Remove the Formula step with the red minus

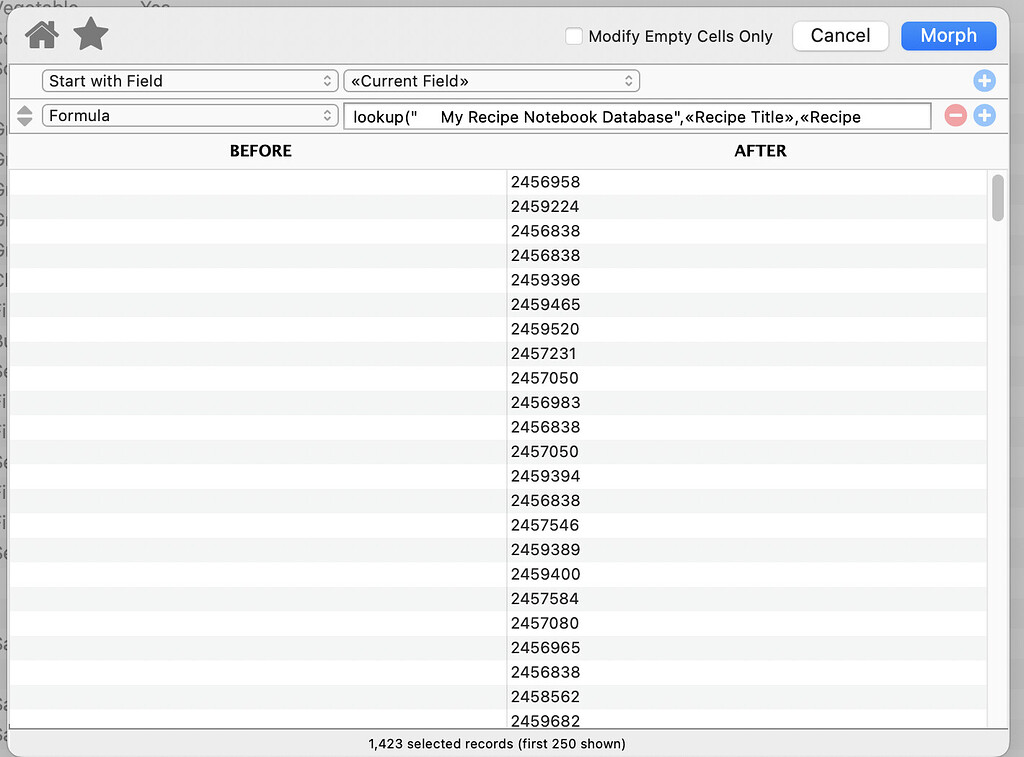[955, 115]
